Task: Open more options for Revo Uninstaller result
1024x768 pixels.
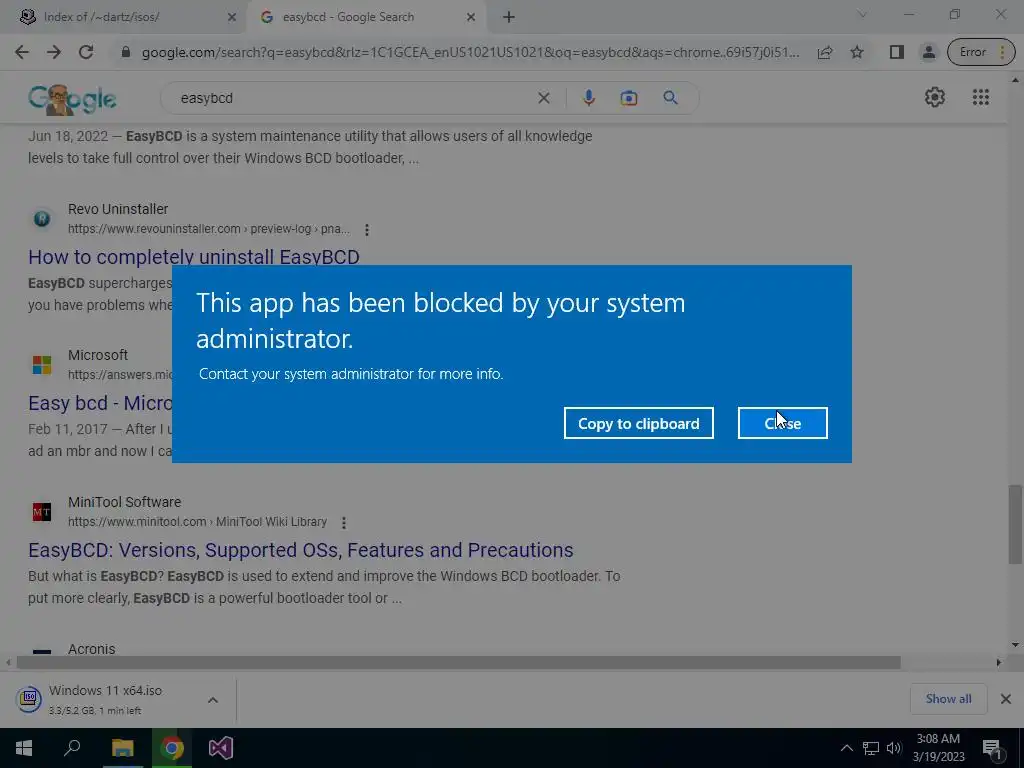Action: pos(367,230)
